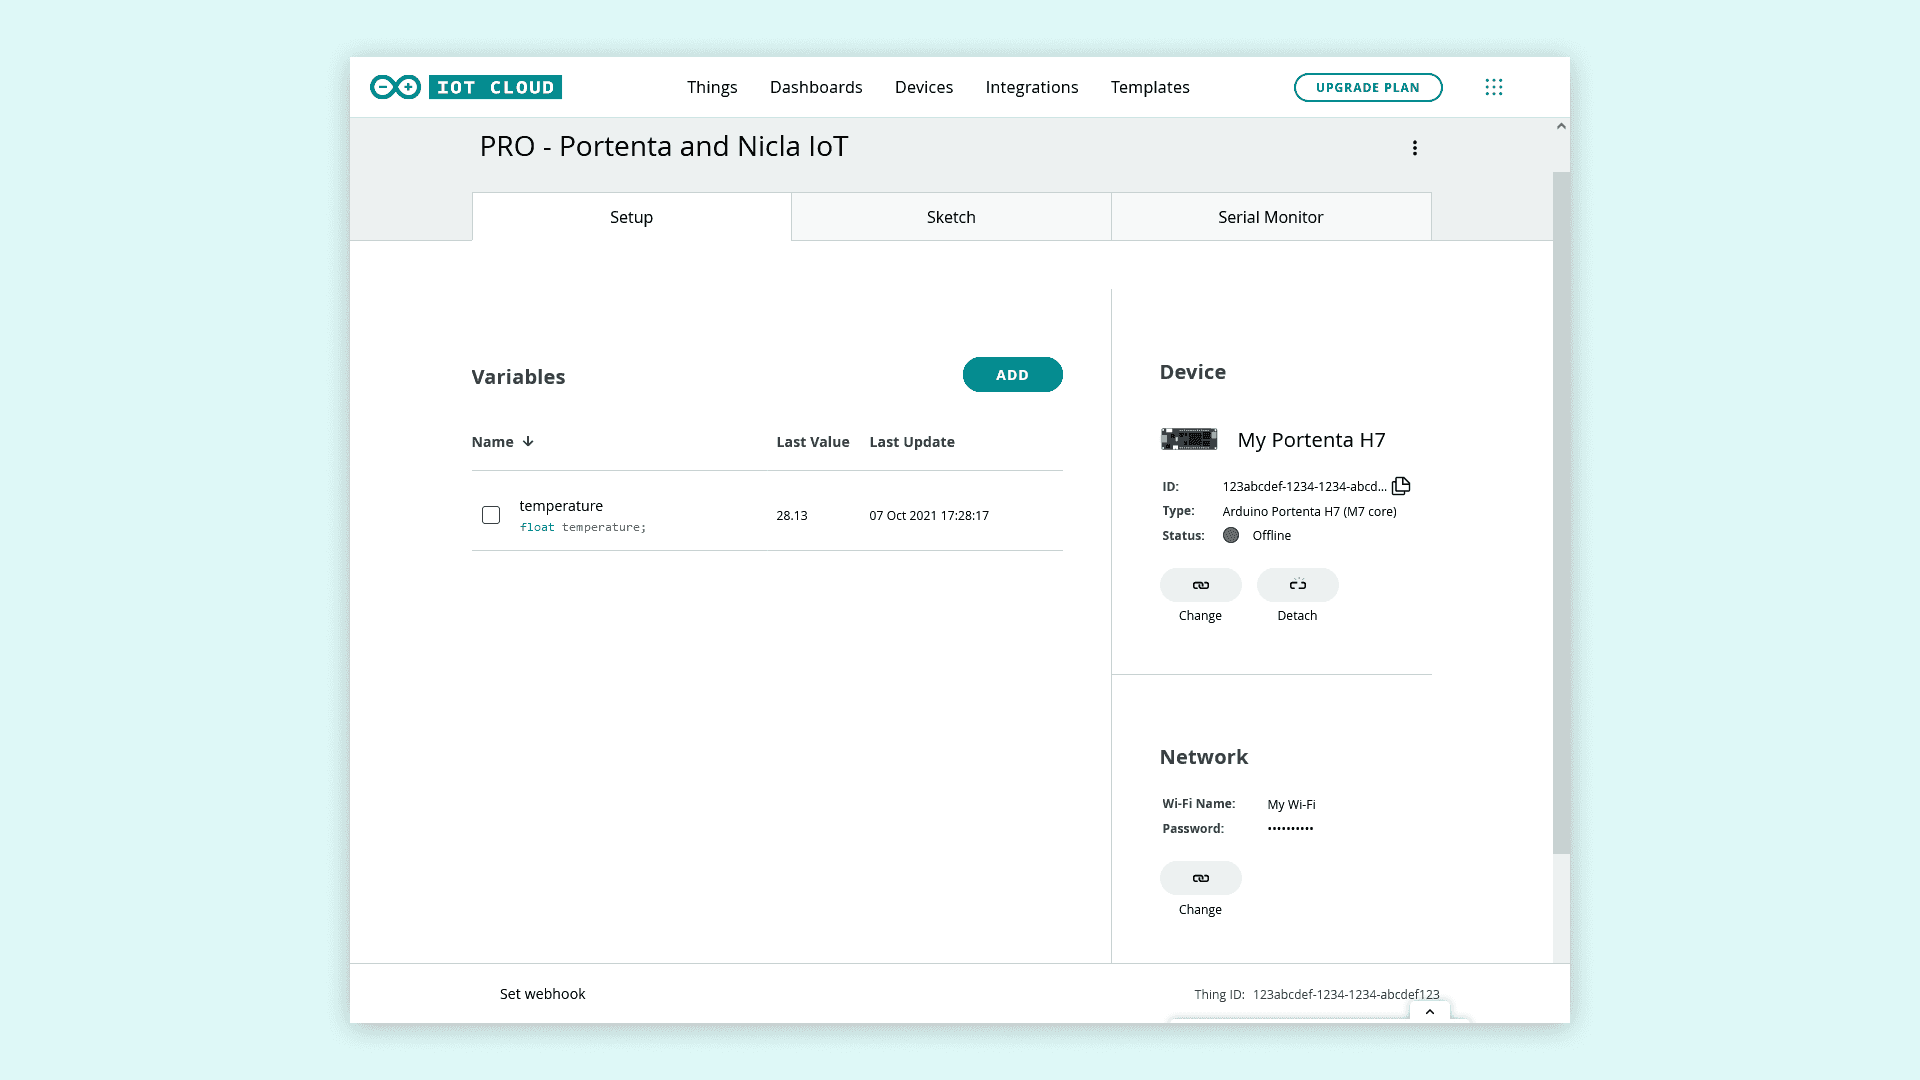Copy the device ID with the copy icon
The width and height of the screenshot is (1920, 1080).
(x=1401, y=486)
